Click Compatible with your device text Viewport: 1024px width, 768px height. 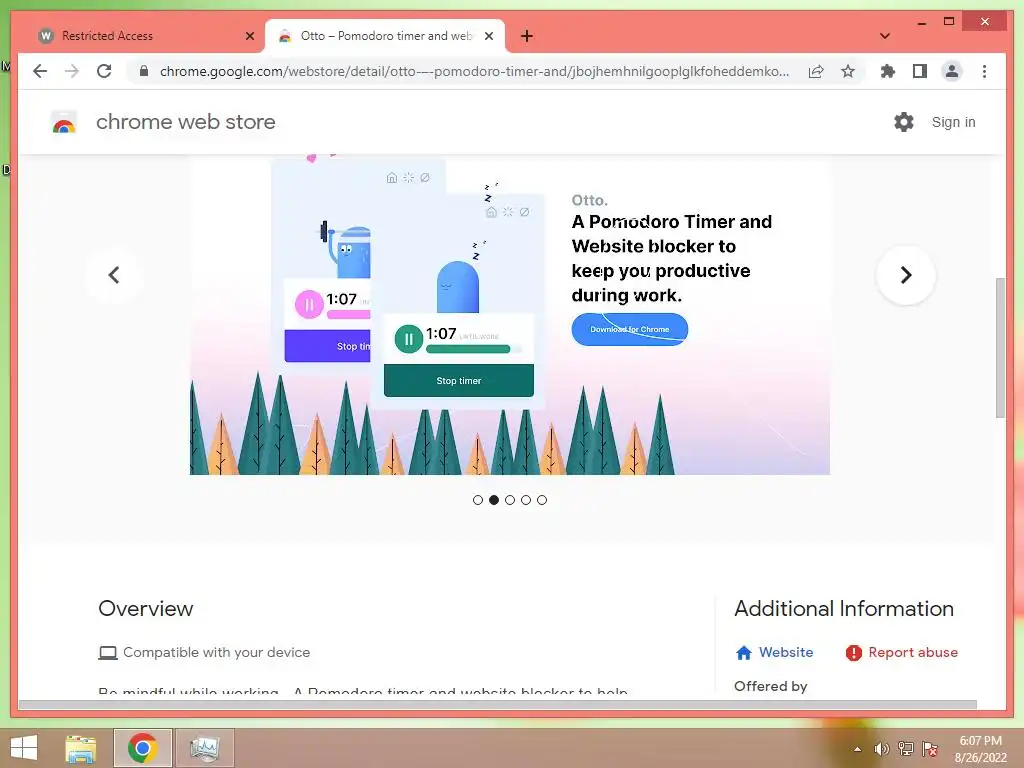216,652
